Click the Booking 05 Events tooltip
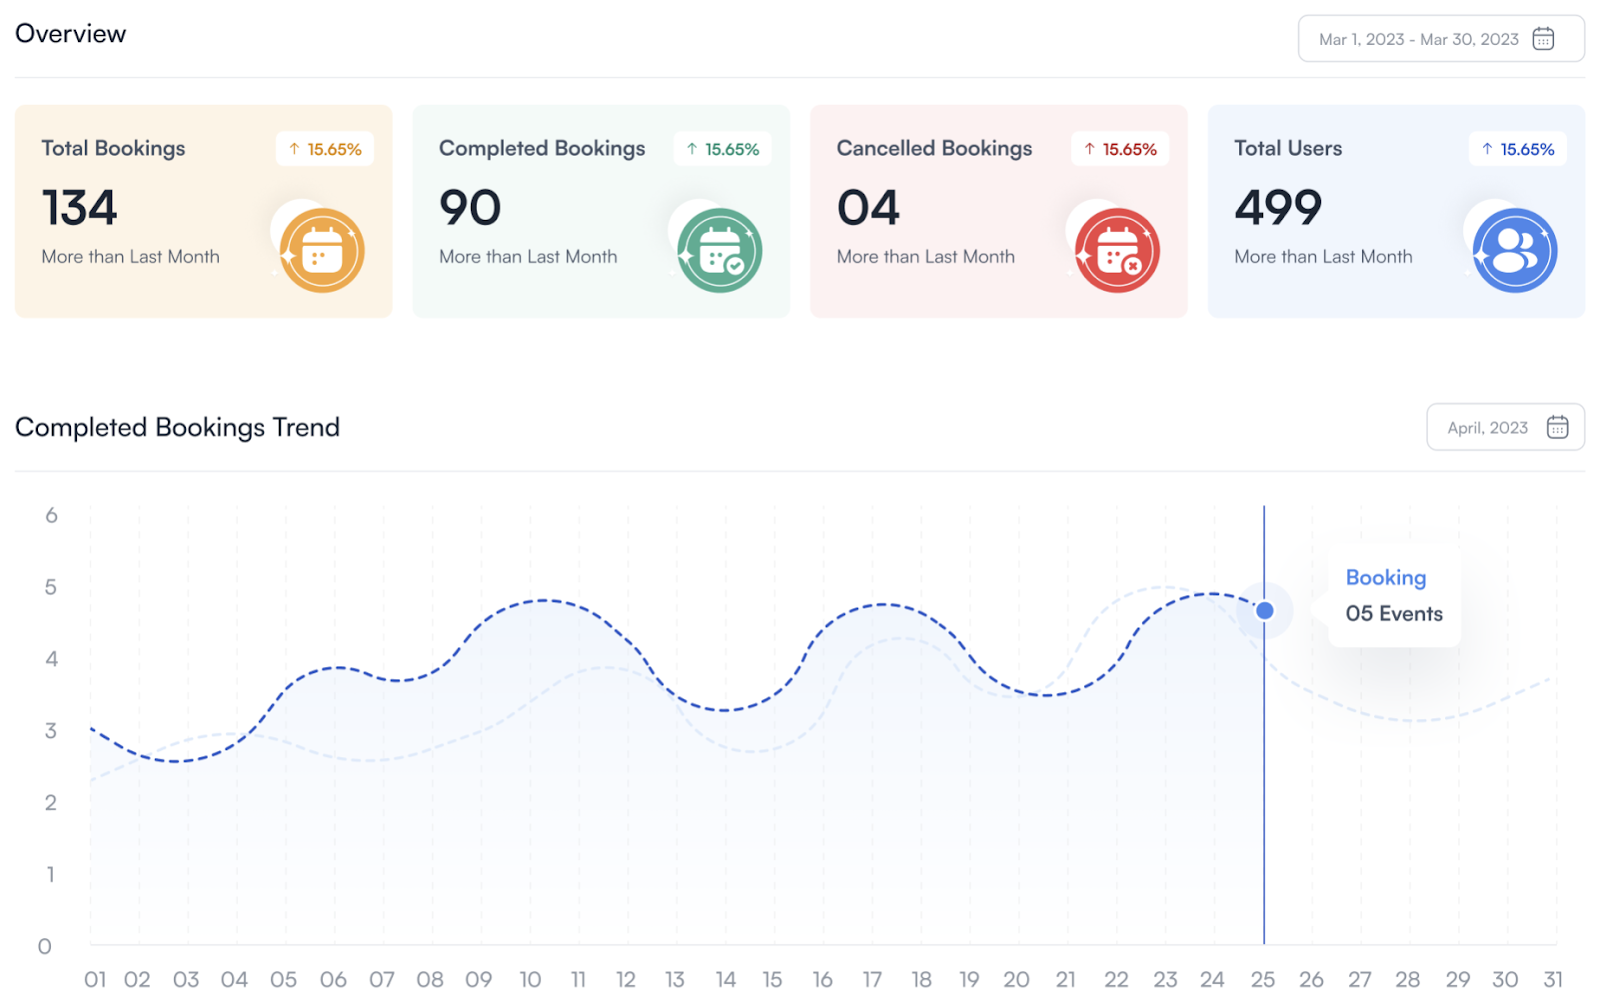 click(x=1393, y=596)
